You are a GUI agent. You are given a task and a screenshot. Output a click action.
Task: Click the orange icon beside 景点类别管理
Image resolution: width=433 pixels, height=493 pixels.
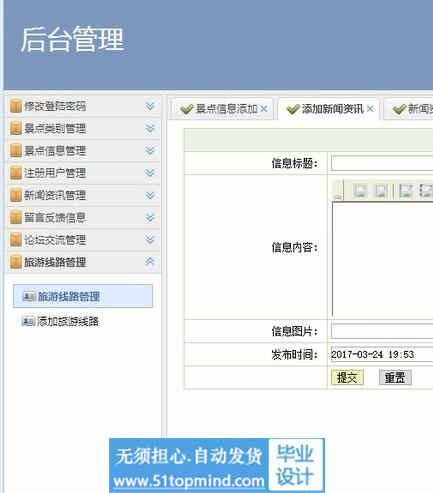tap(16, 128)
